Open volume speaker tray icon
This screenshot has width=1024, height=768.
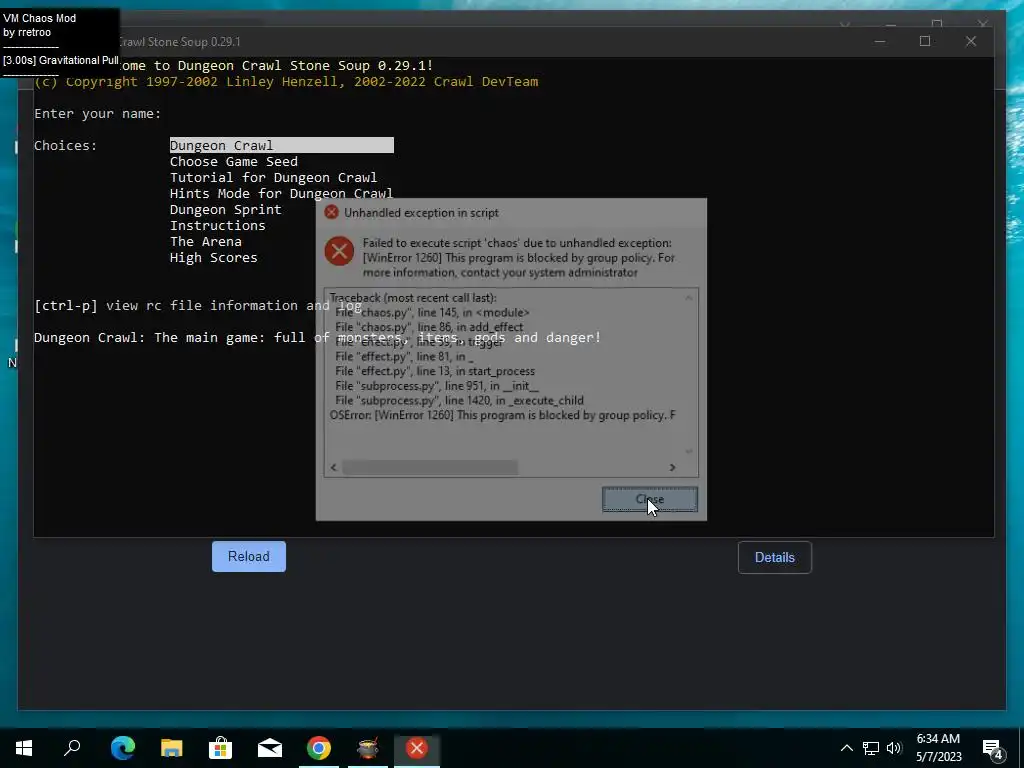click(x=894, y=748)
